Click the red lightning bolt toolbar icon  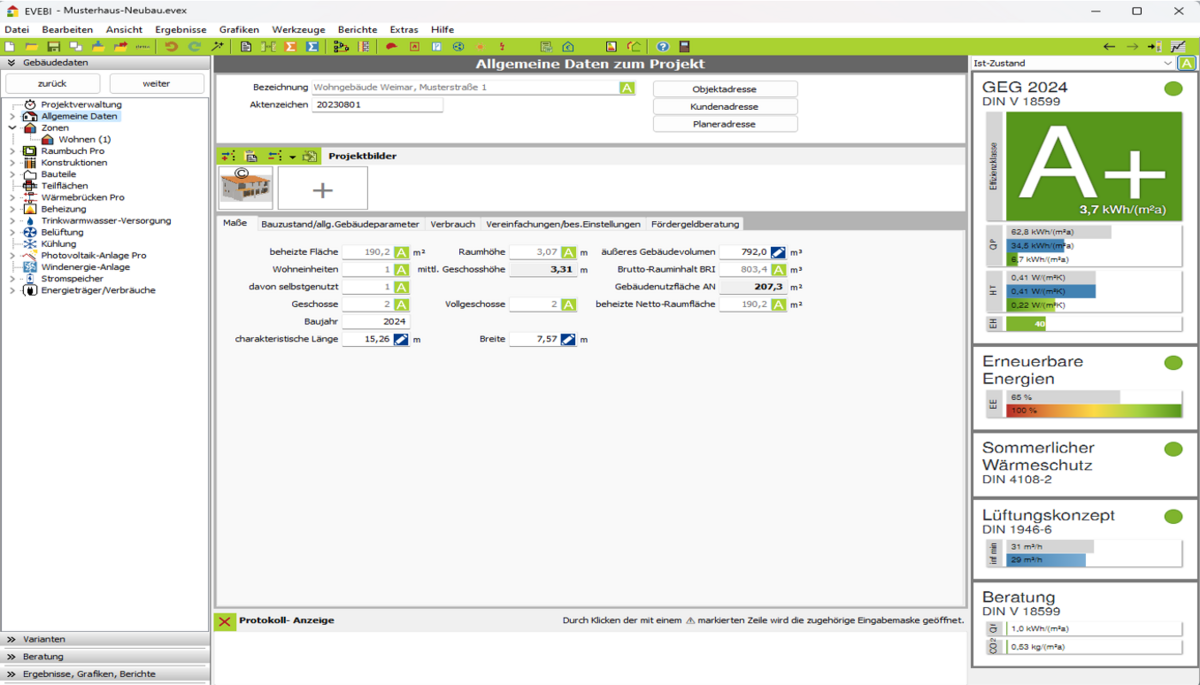tap(502, 47)
